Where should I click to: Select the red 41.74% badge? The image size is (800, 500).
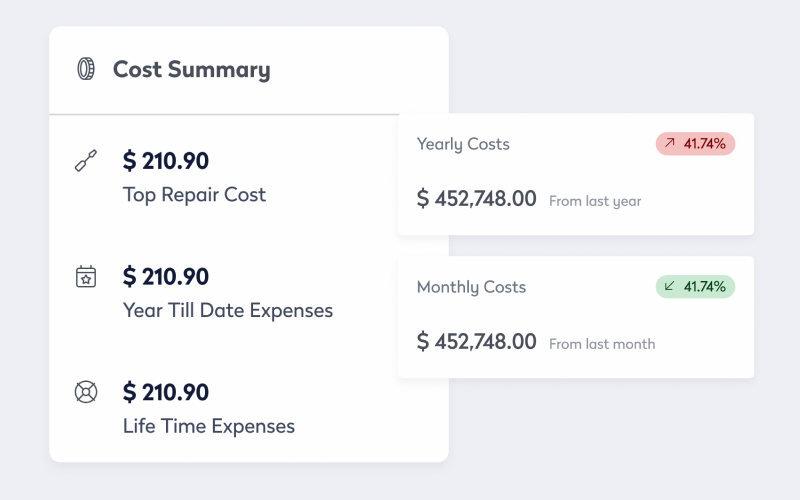pyautogui.click(x=695, y=143)
